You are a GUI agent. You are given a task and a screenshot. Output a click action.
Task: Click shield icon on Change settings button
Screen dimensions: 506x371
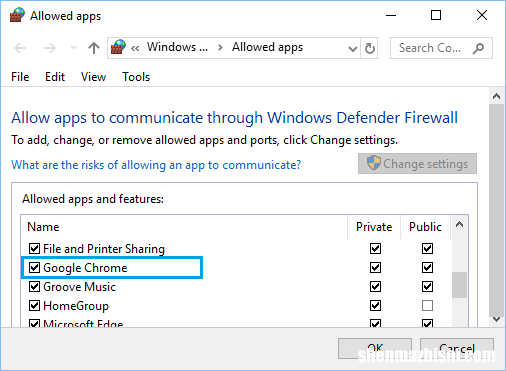click(x=373, y=163)
